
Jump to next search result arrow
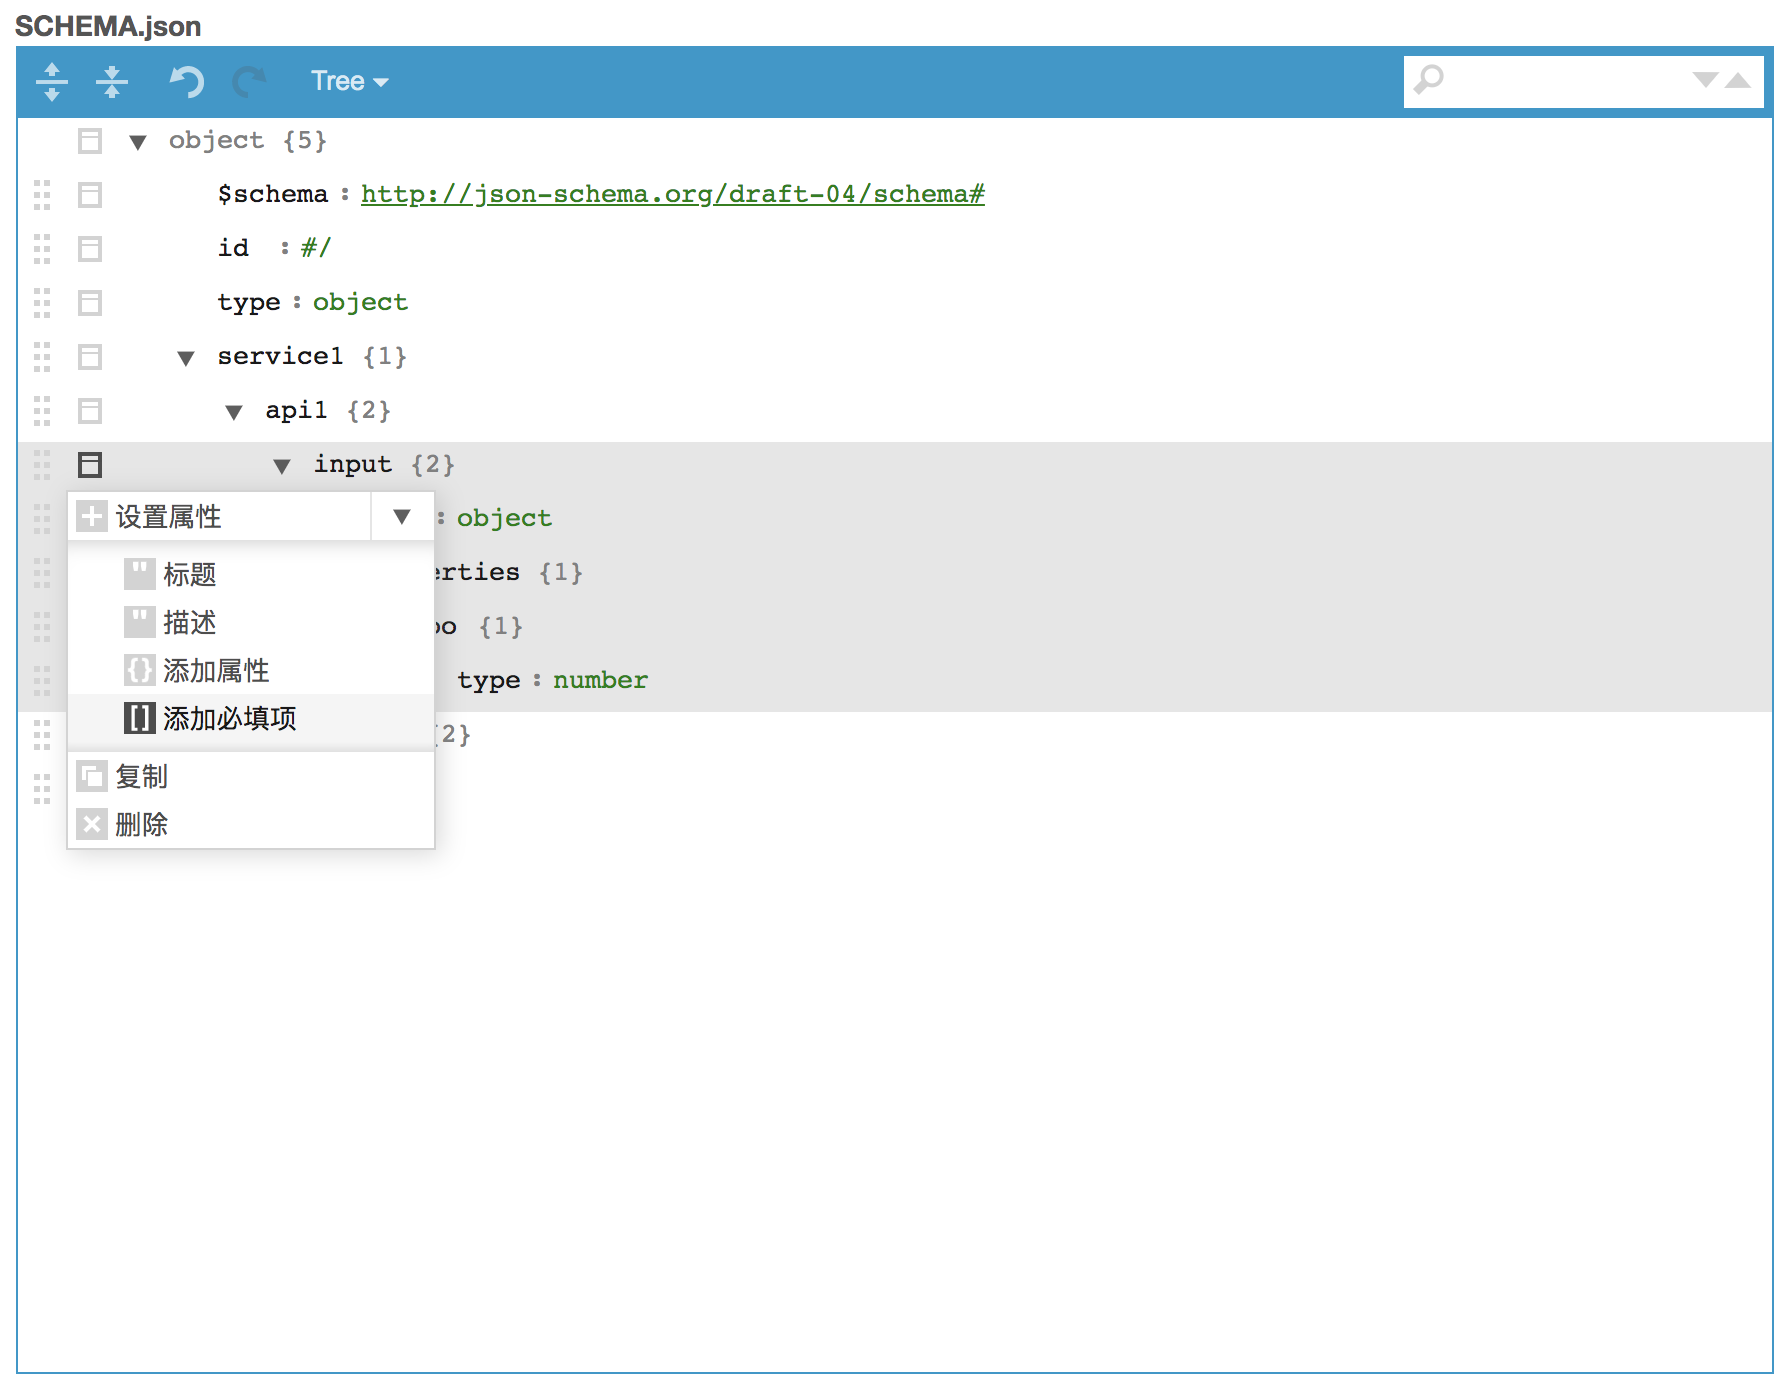click(1705, 80)
